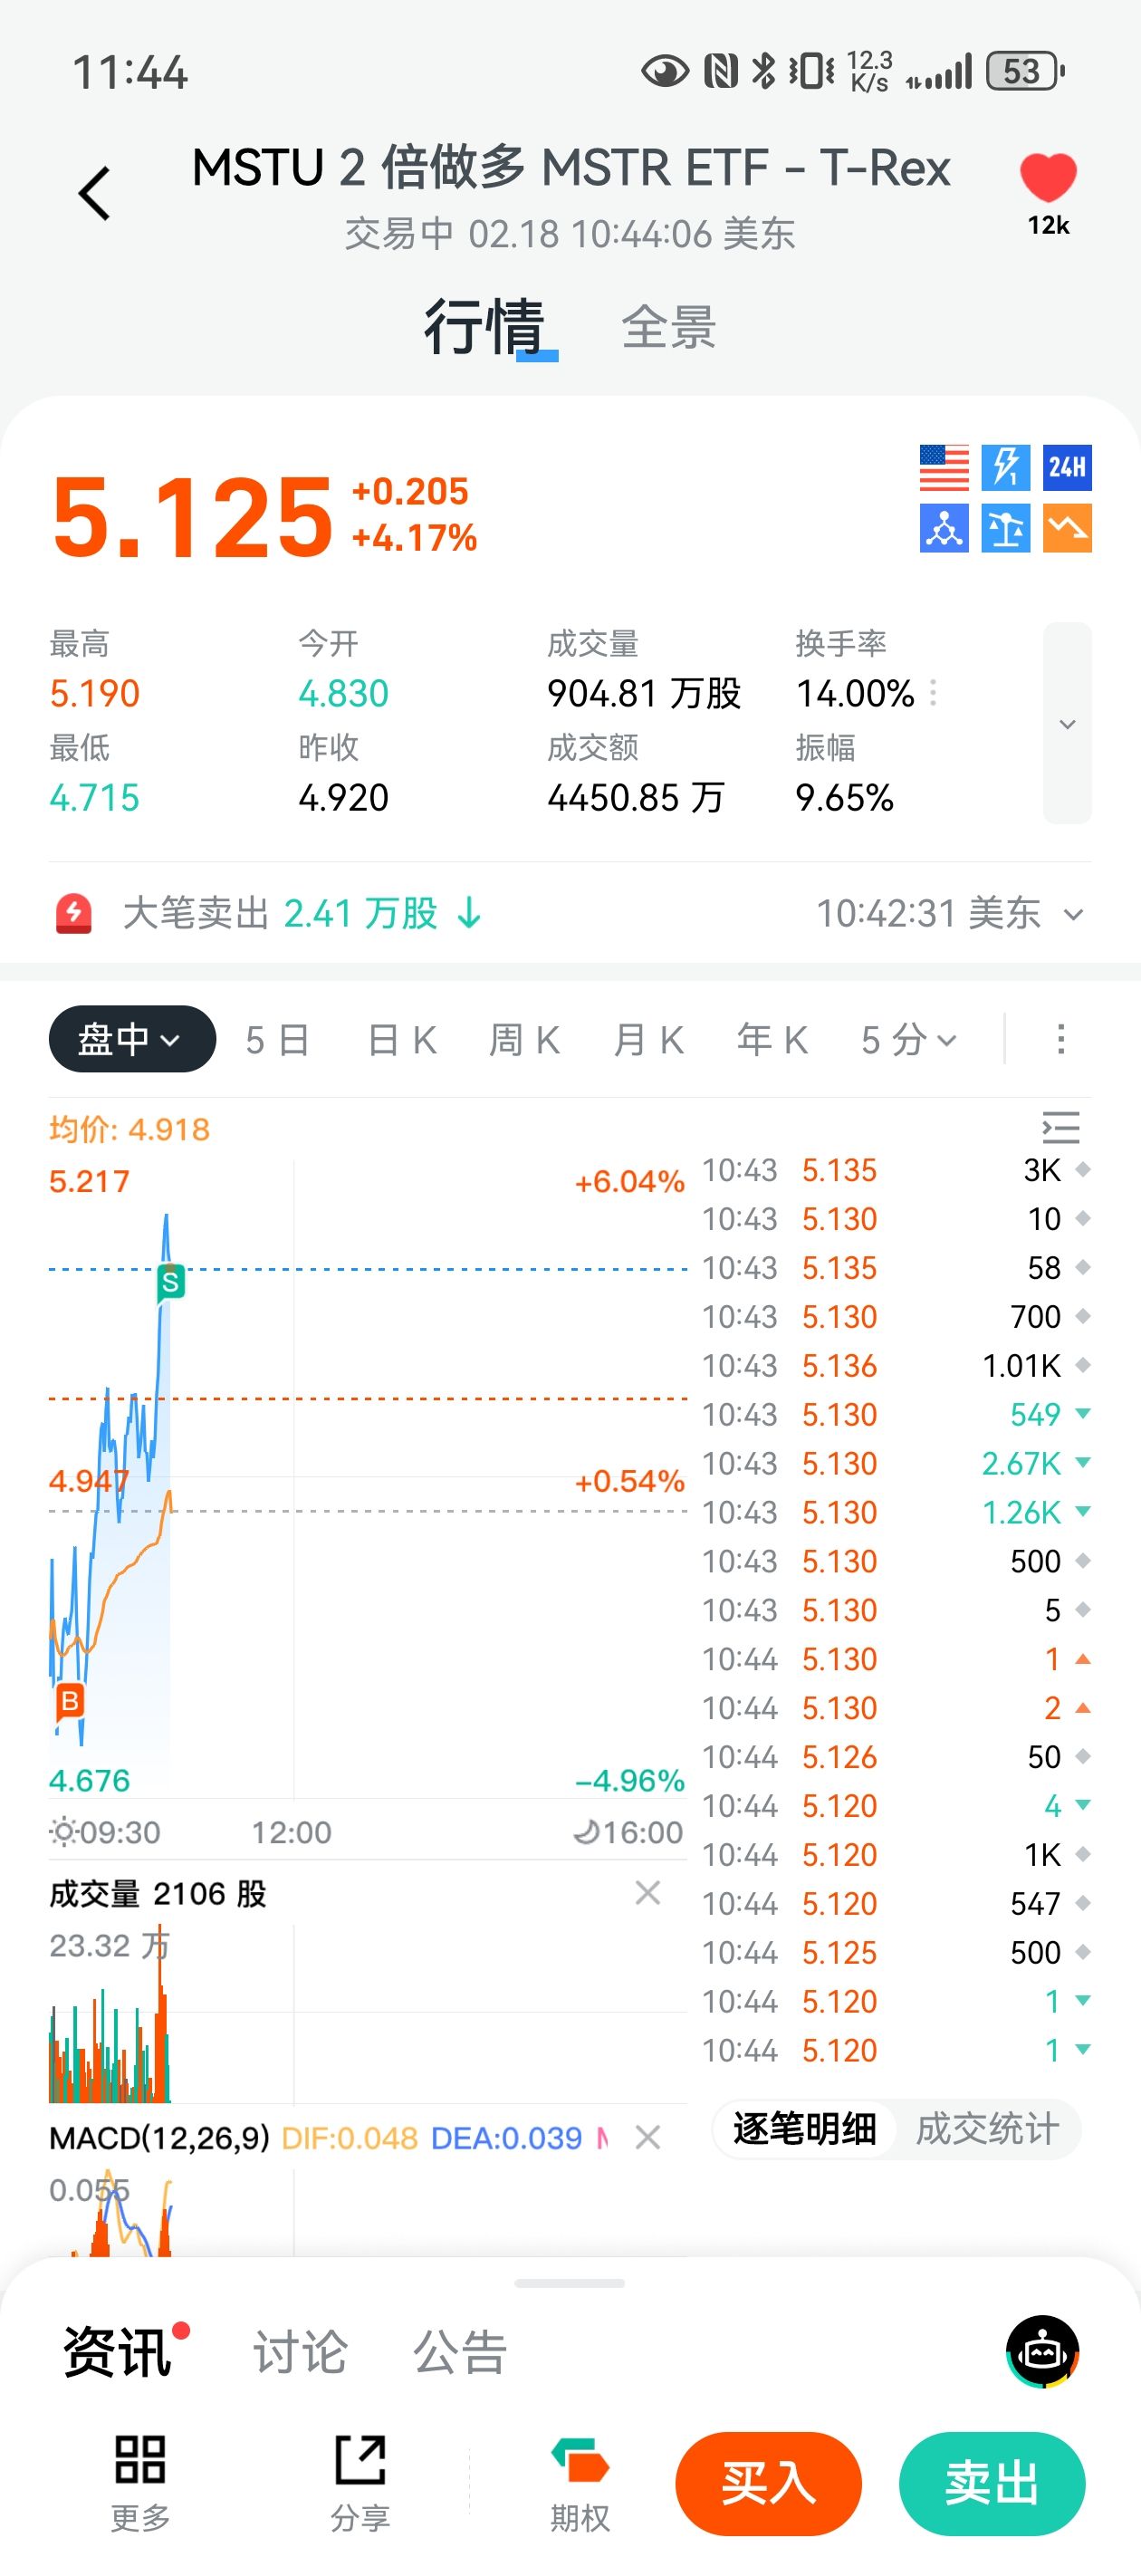Open the 盘中 chart dropdown
Viewport: 1141px width, 2576px height.
pos(132,1039)
